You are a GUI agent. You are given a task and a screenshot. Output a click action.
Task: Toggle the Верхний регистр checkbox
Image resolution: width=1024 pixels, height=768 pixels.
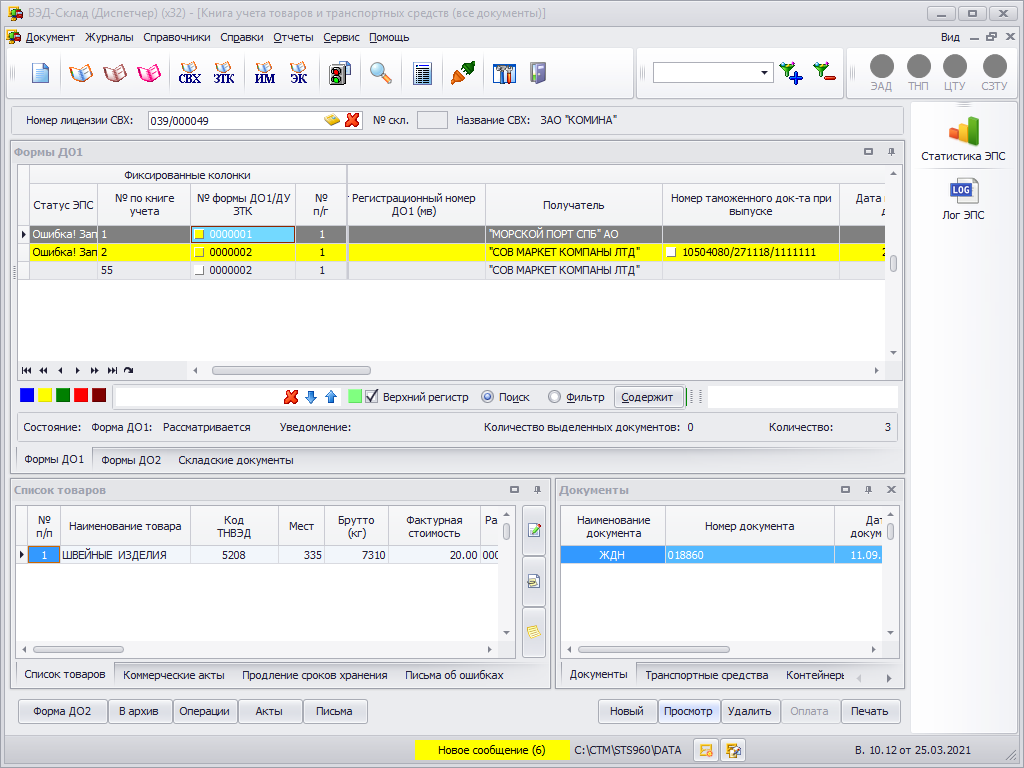pyautogui.click(x=372, y=397)
